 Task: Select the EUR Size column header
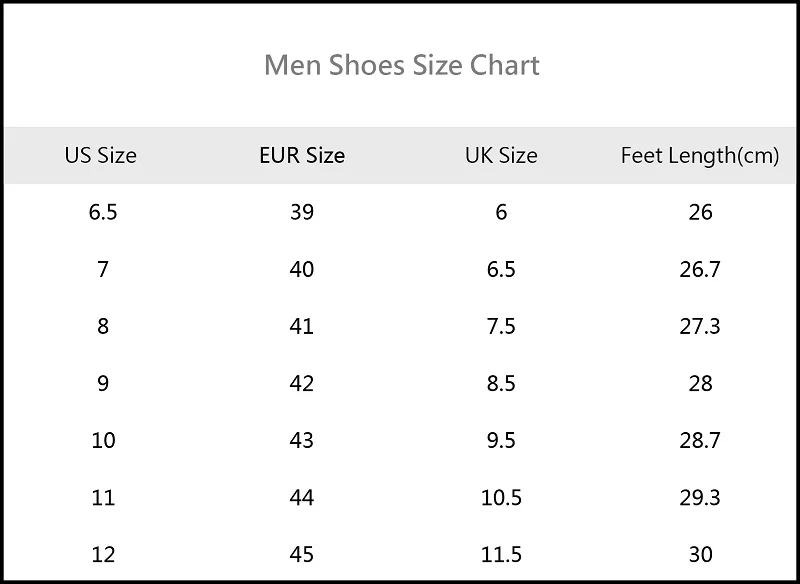click(x=302, y=156)
